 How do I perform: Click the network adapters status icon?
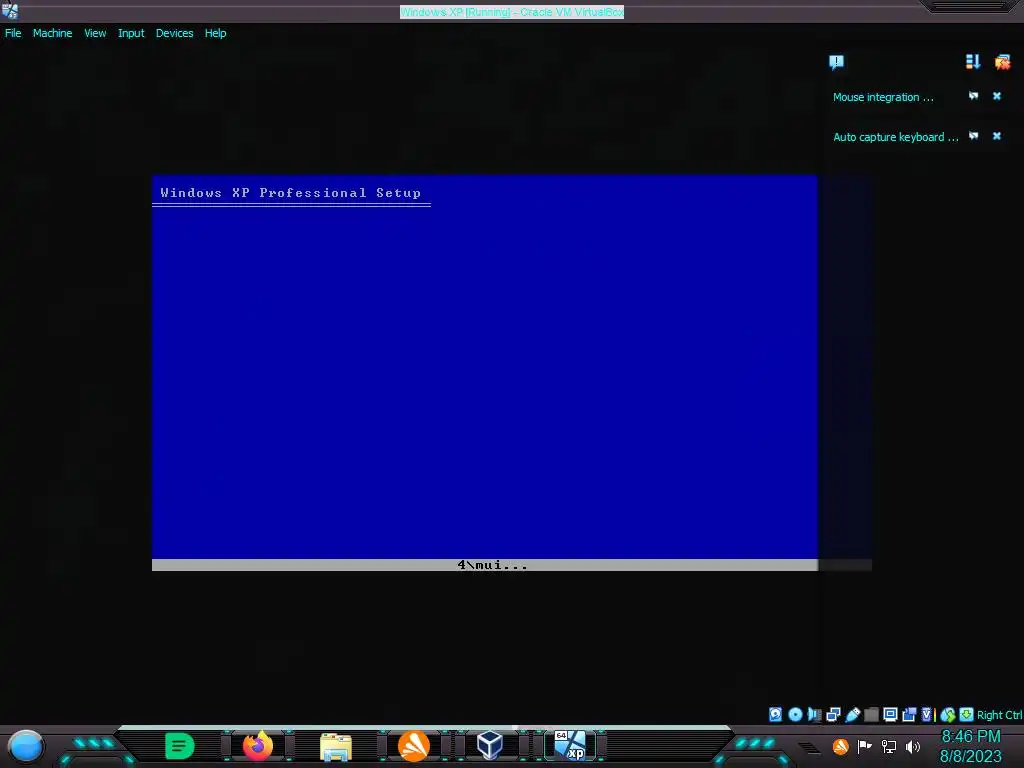pos(833,714)
